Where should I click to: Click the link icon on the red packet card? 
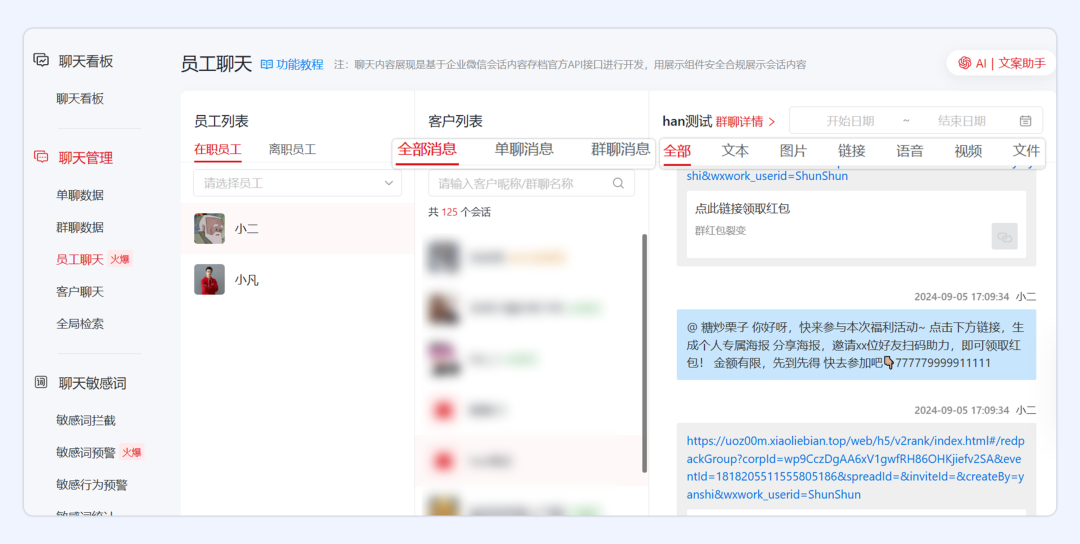point(1004,236)
